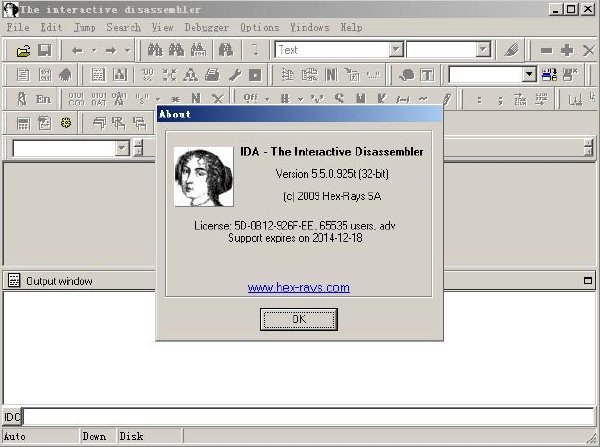600x447 pixels.
Task: Click the converging arrows icon
Action: [x=169, y=75]
